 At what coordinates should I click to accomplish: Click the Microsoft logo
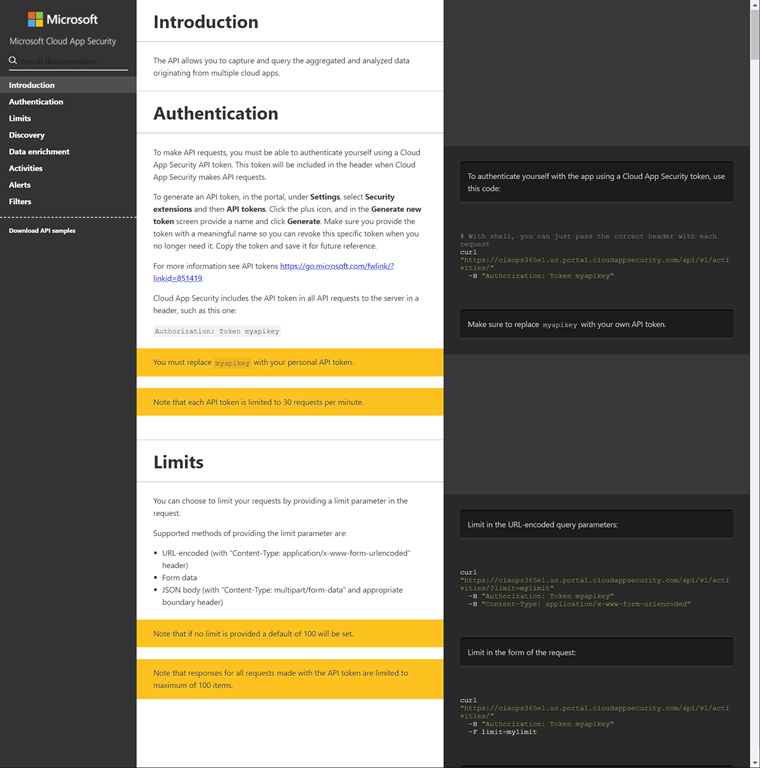point(63,19)
